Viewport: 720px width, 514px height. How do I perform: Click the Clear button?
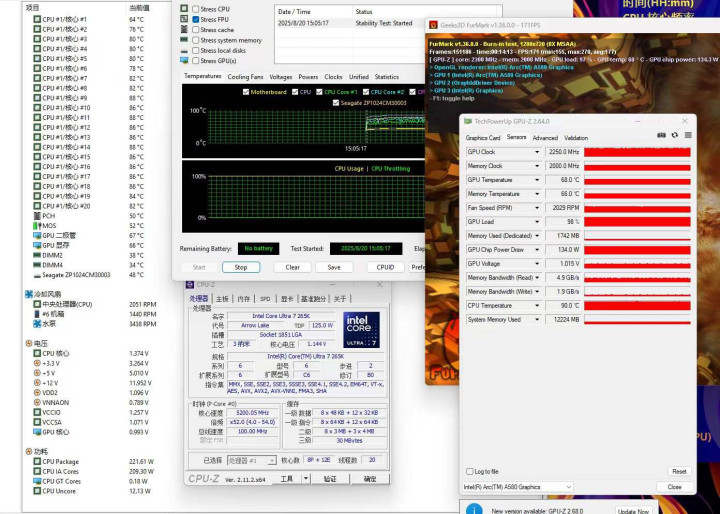(292, 267)
